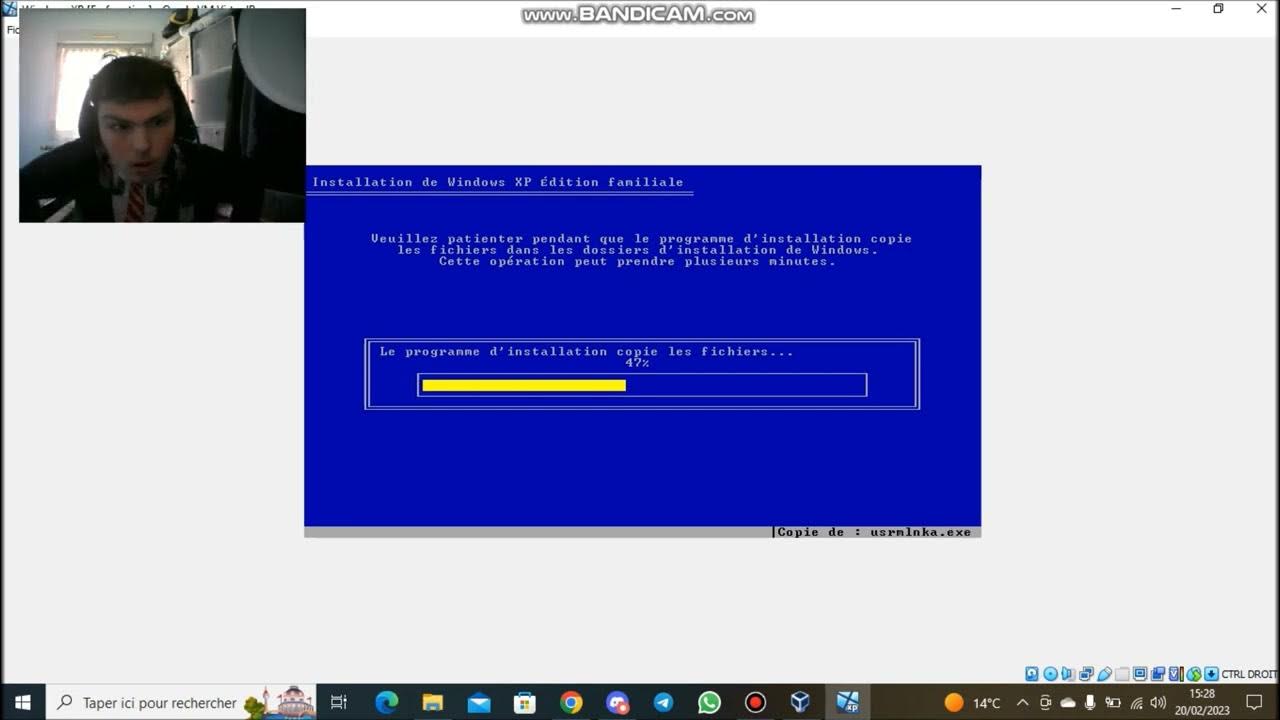Click the yellow installation progress bar
This screenshot has width=1280, height=720.
pos(524,385)
